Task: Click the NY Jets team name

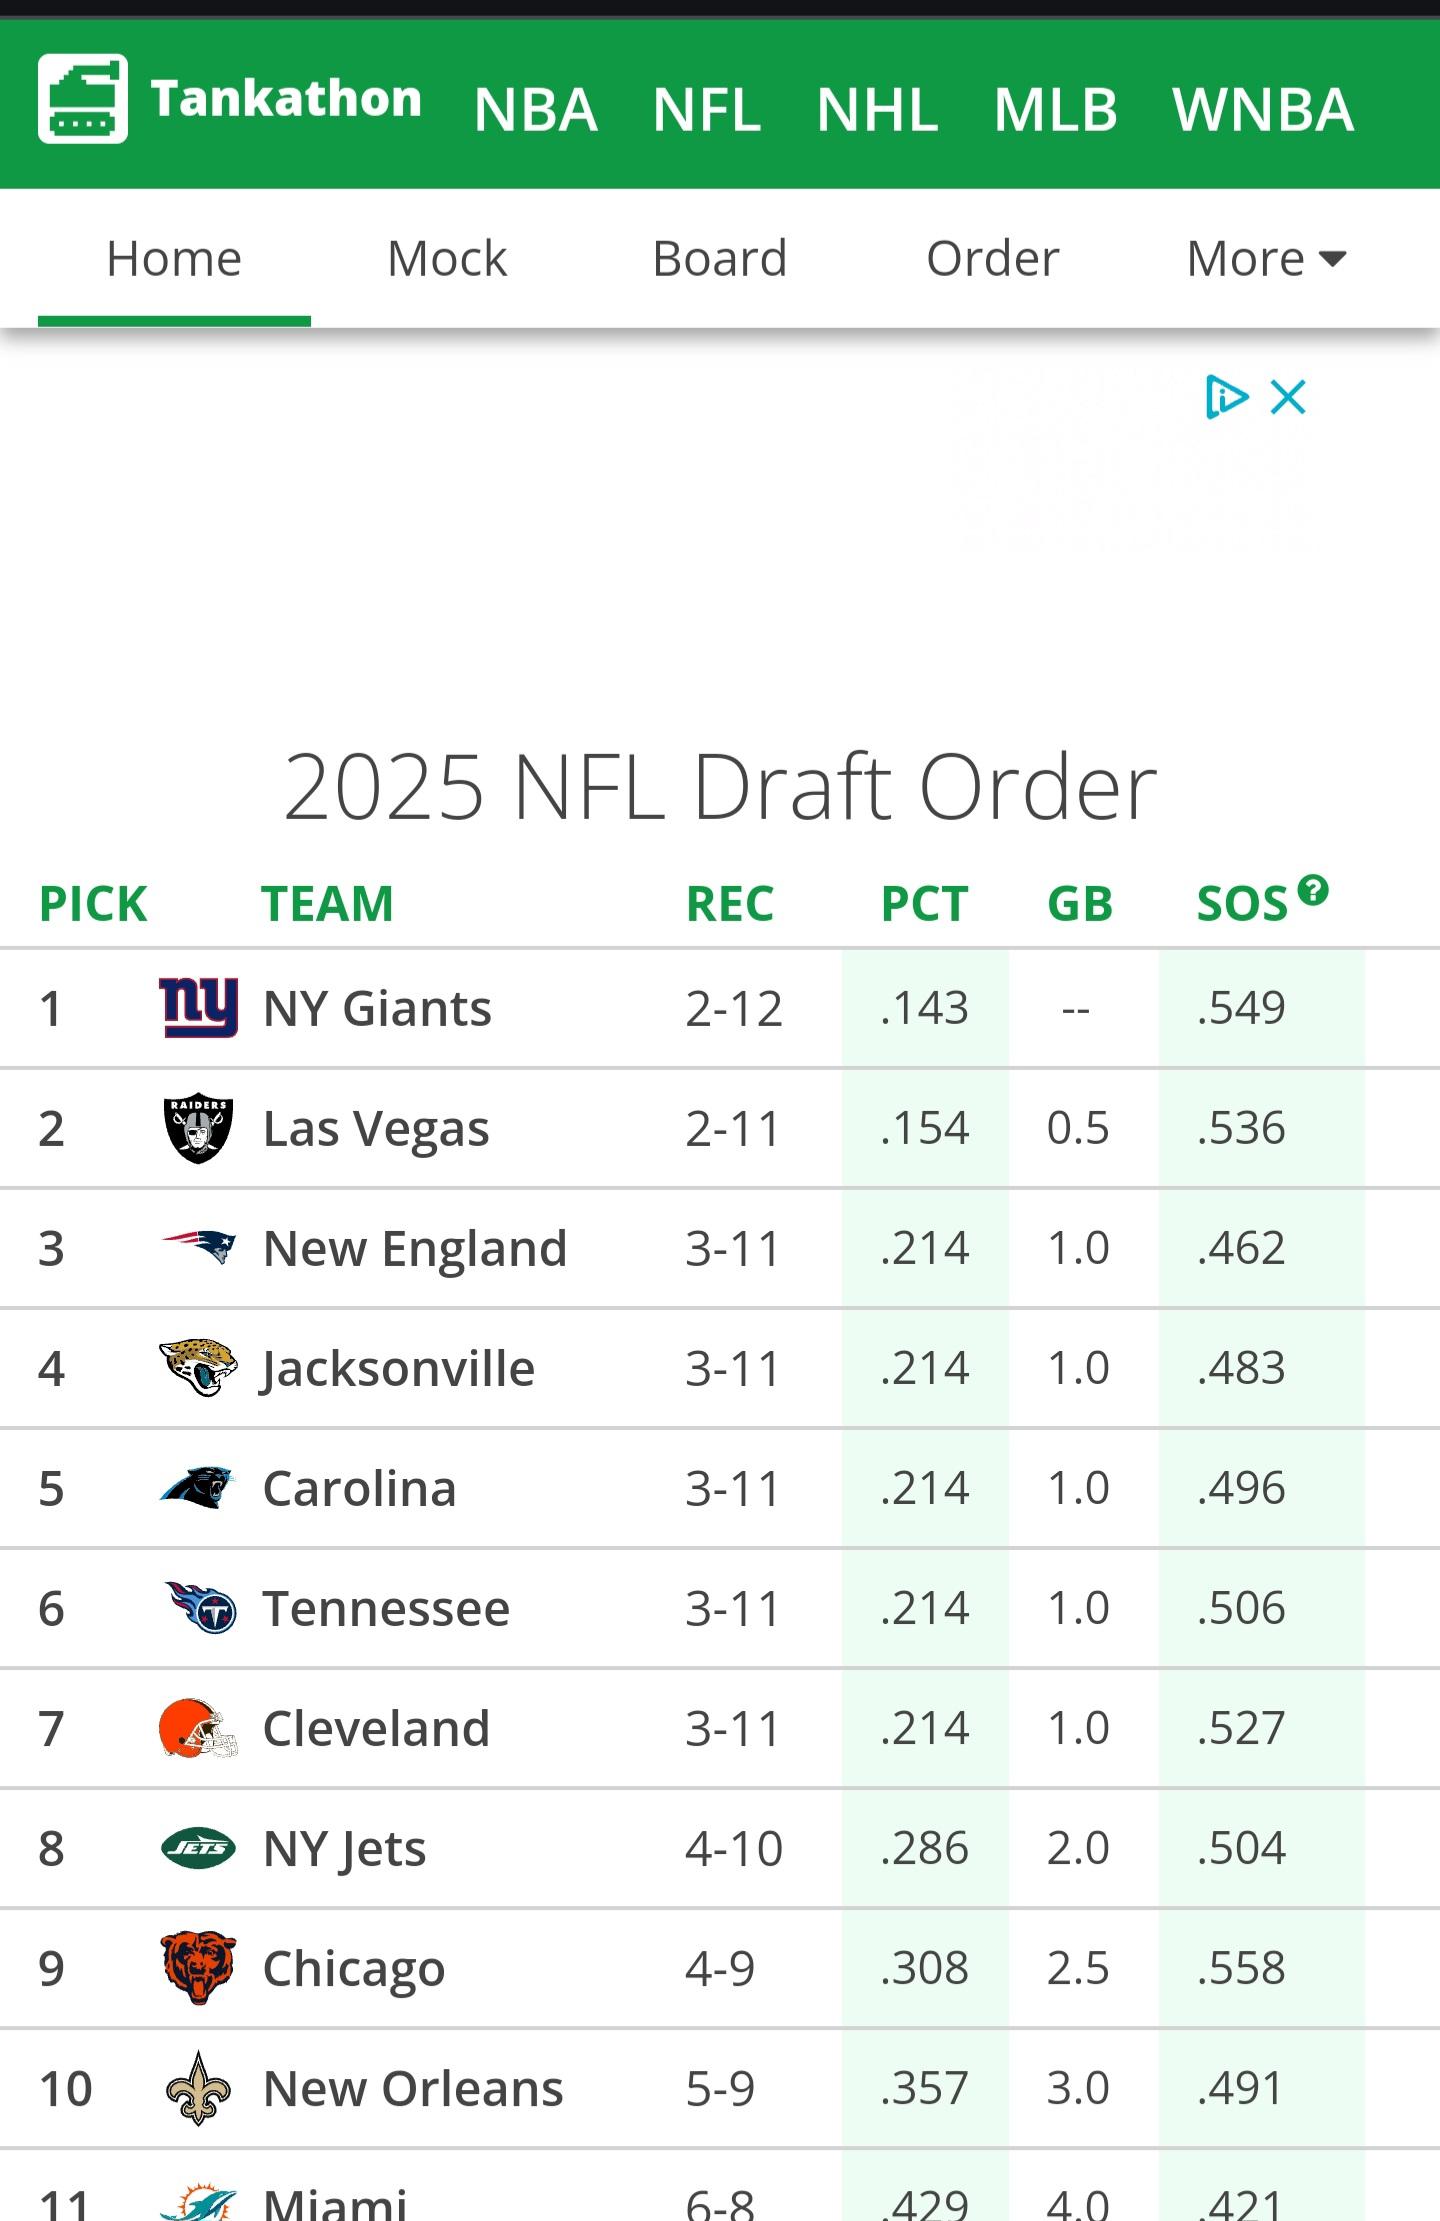Action: point(344,1848)
